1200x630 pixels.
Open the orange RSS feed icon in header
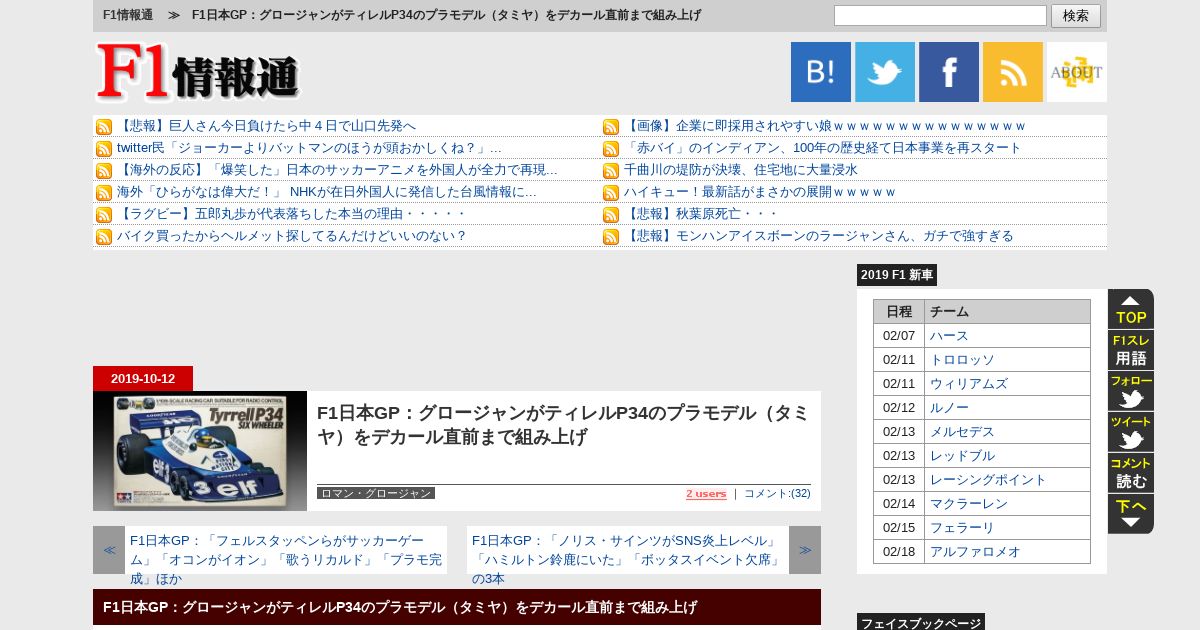click(1013, 72)
